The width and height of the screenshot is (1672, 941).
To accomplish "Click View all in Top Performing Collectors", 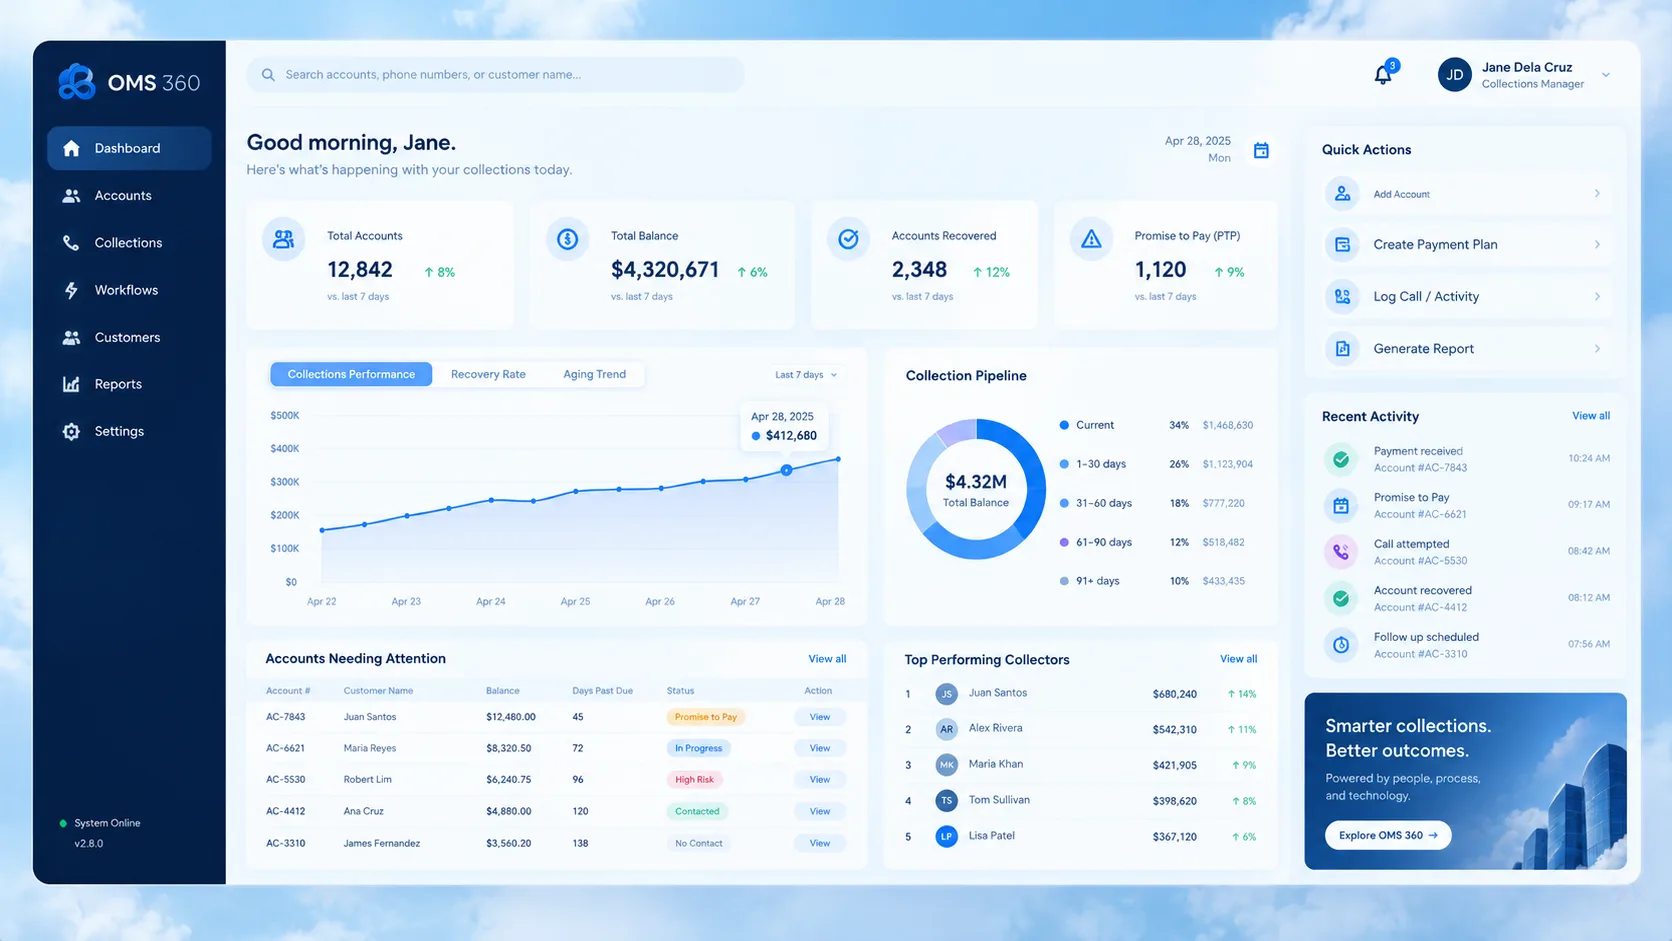I will 1238,659.
